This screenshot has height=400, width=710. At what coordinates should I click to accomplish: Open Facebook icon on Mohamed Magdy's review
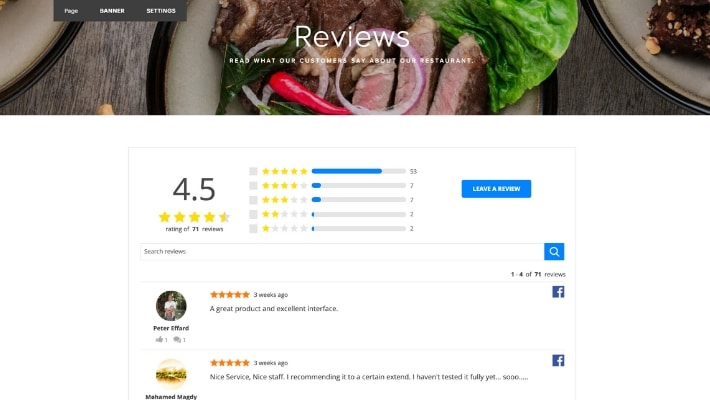point(558,360)
